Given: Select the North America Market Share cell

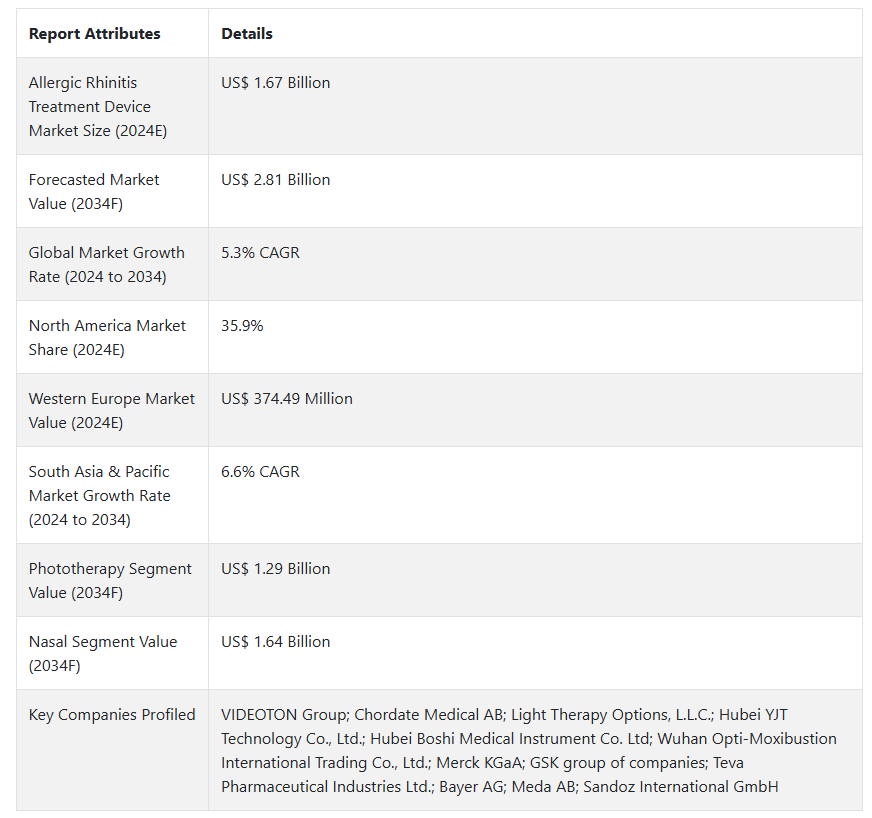Looking at the screenshot, I should pos(107,337).
